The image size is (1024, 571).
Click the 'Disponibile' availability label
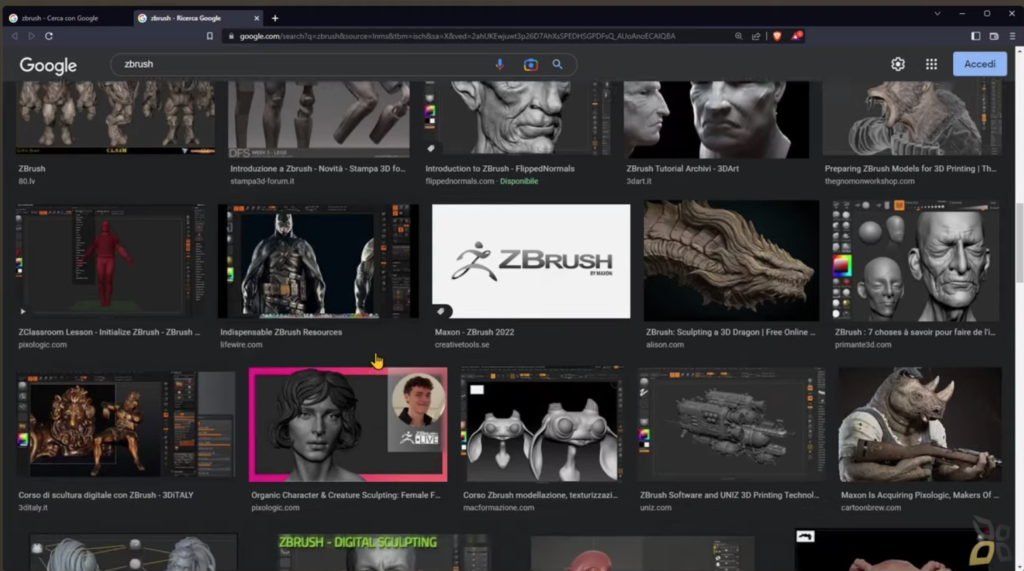pyautogui.click(x=519, y=181)
